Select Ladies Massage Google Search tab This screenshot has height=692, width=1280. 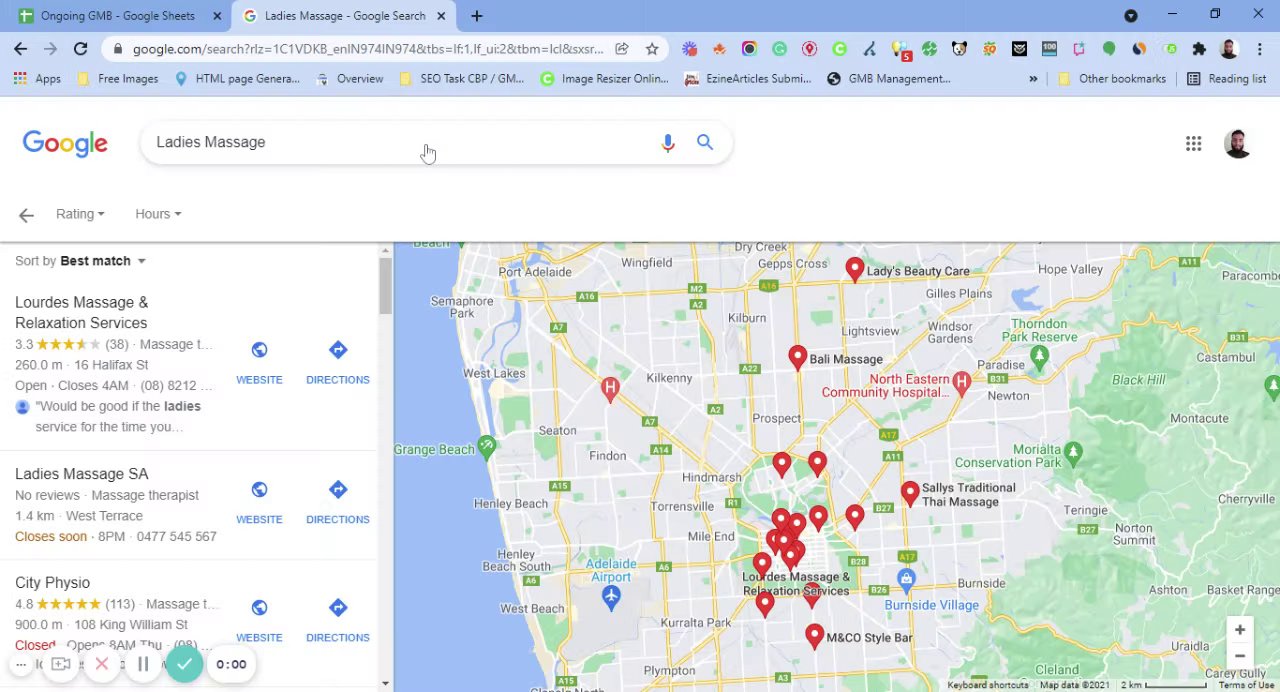[x=342, y=16]
